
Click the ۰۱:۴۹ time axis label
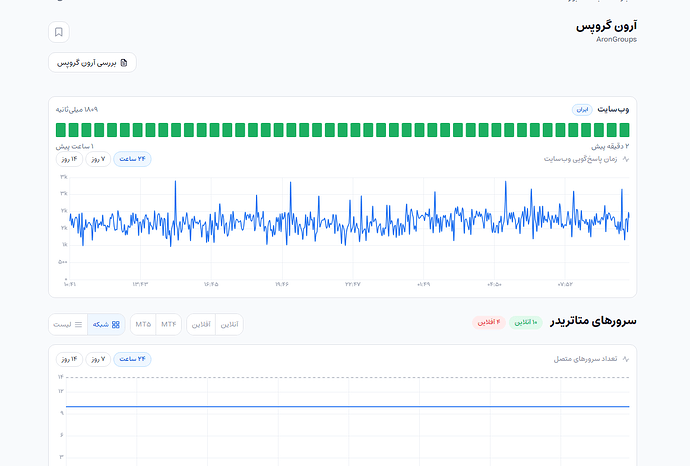(x=423, y=284)
